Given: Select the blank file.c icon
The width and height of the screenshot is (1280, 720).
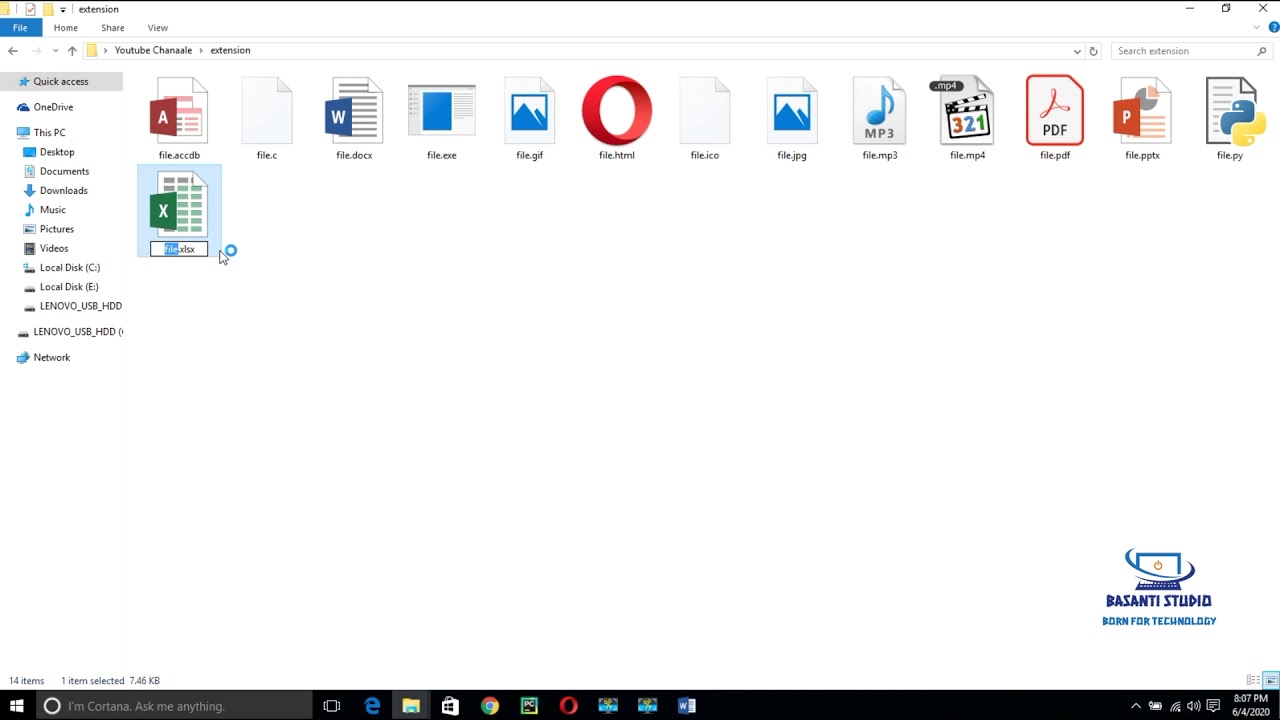Looking at the screenshot, I should (267, 110).
